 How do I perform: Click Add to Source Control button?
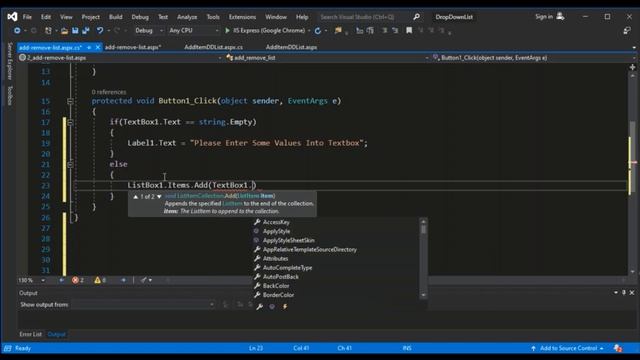pyautogui.click(x=568, y=348)
